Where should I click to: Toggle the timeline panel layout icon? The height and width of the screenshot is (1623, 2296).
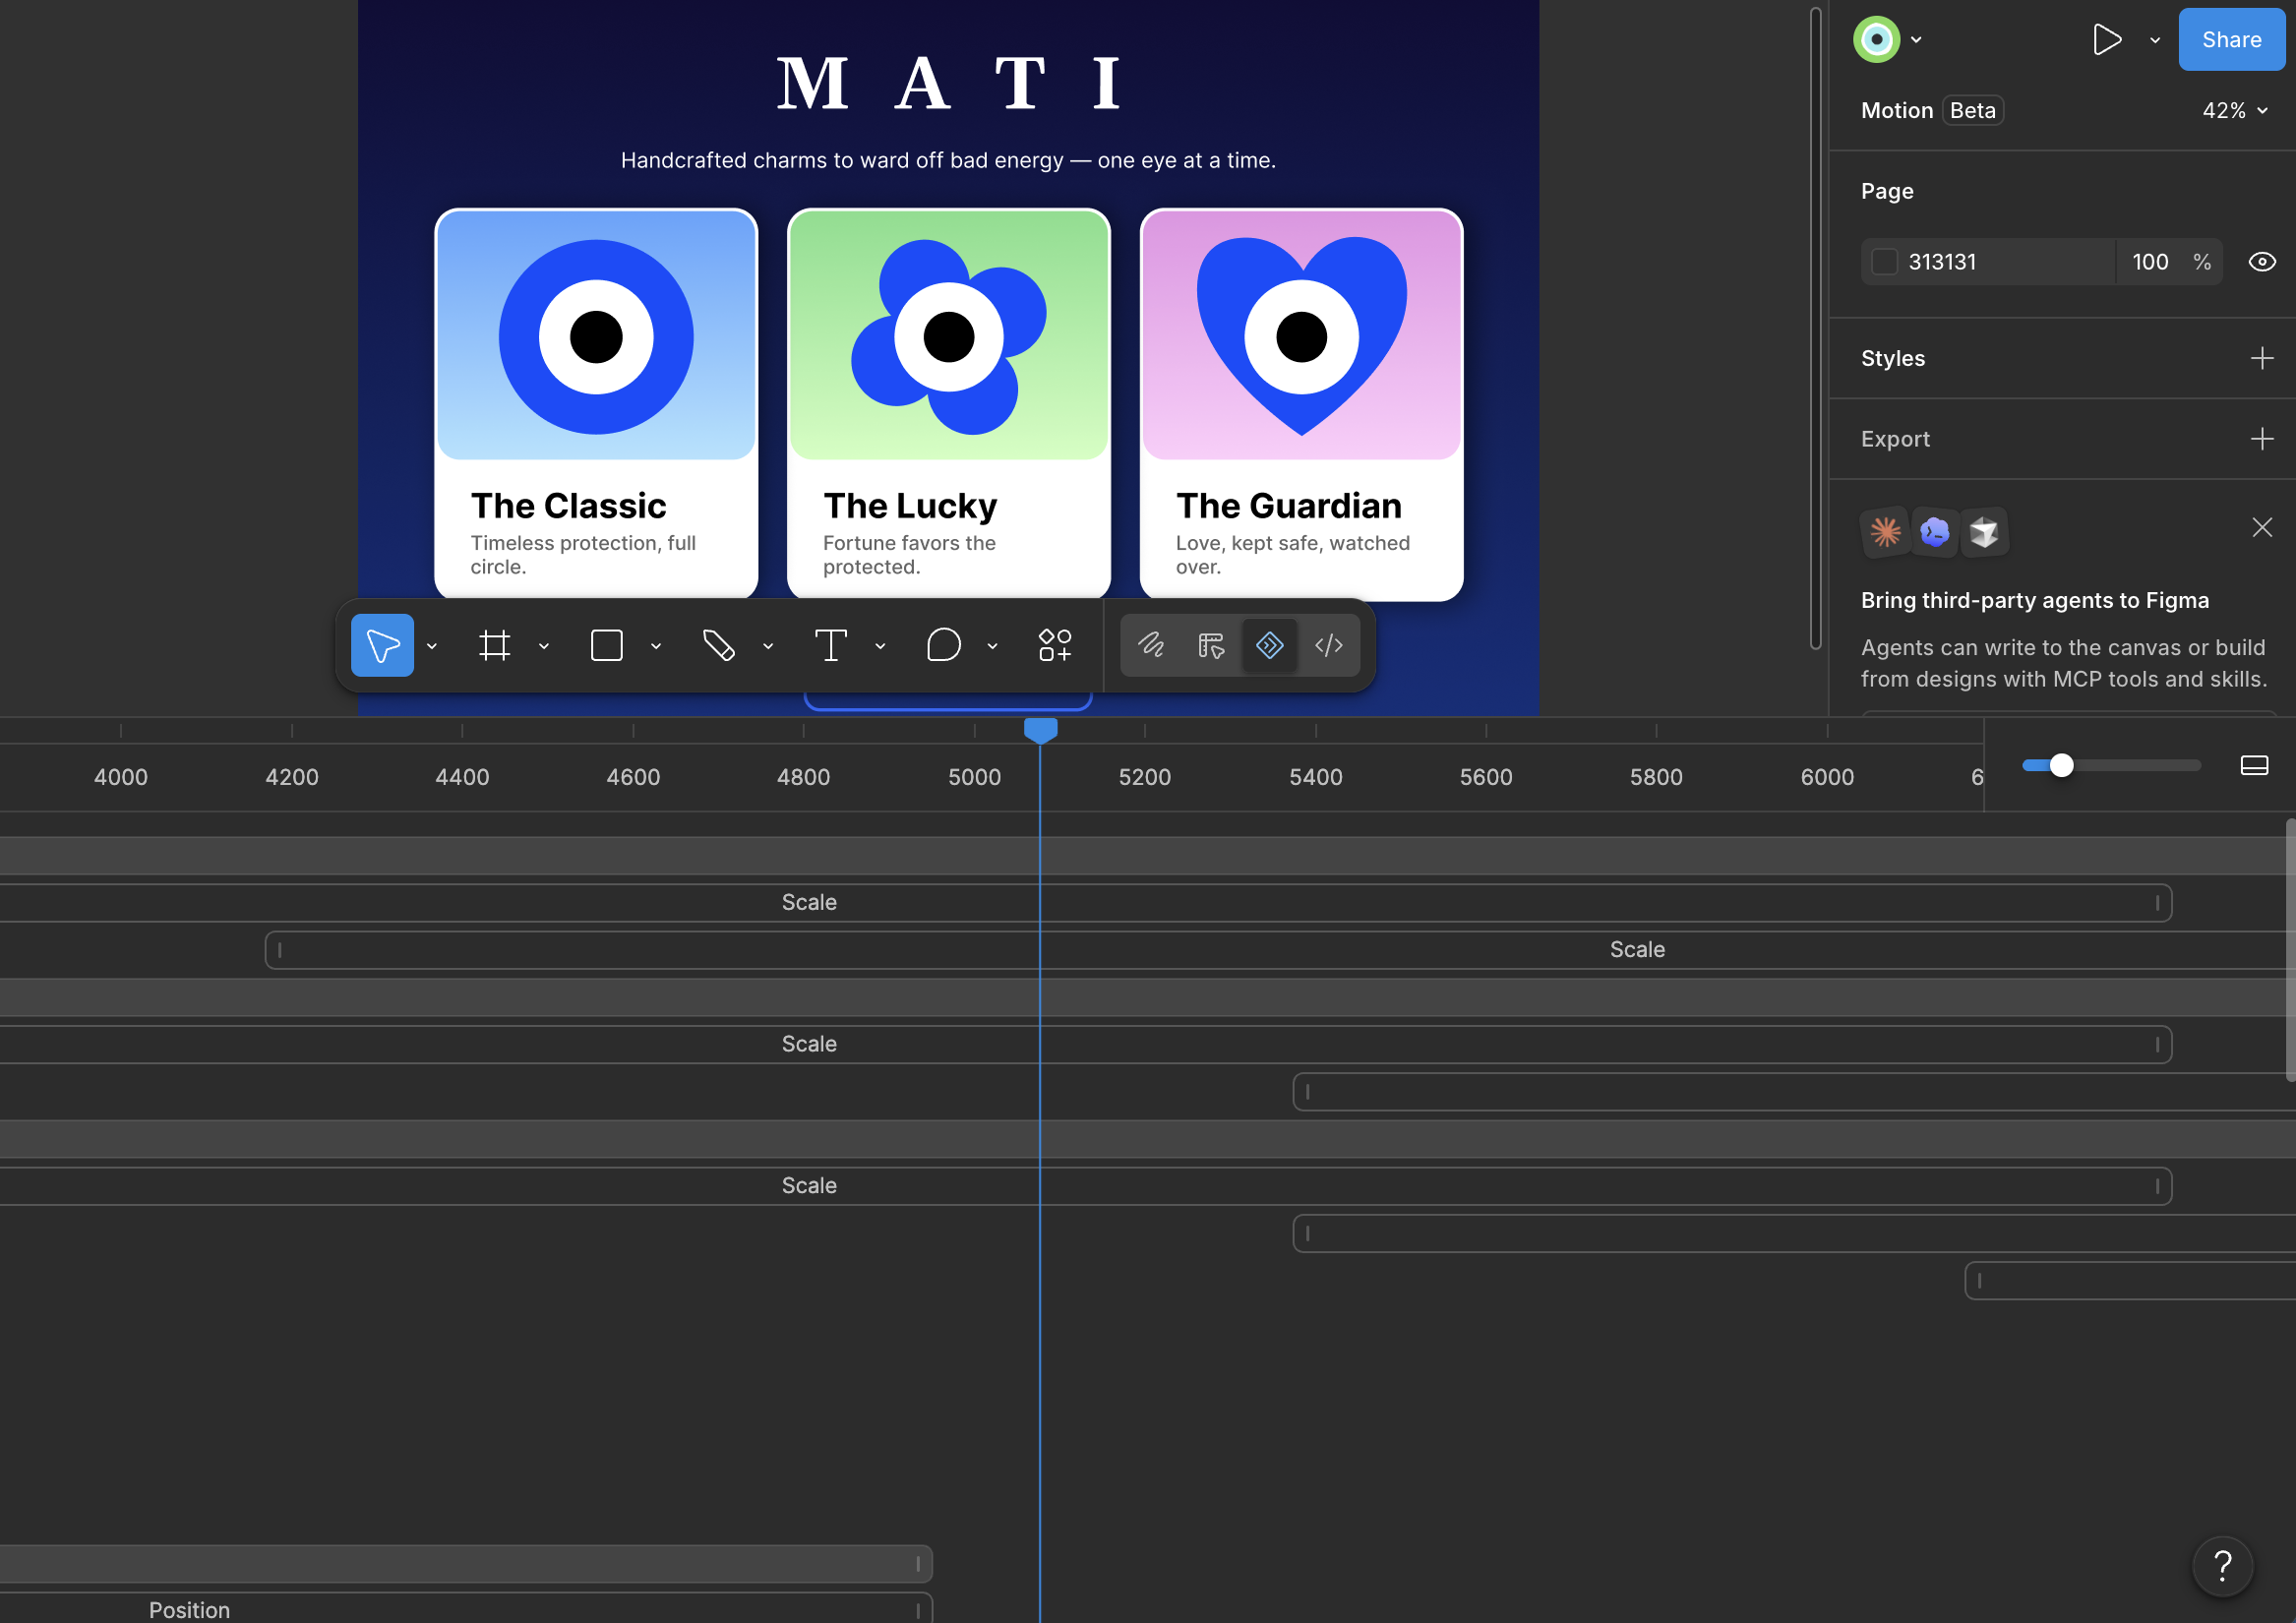pos(2254,766)
